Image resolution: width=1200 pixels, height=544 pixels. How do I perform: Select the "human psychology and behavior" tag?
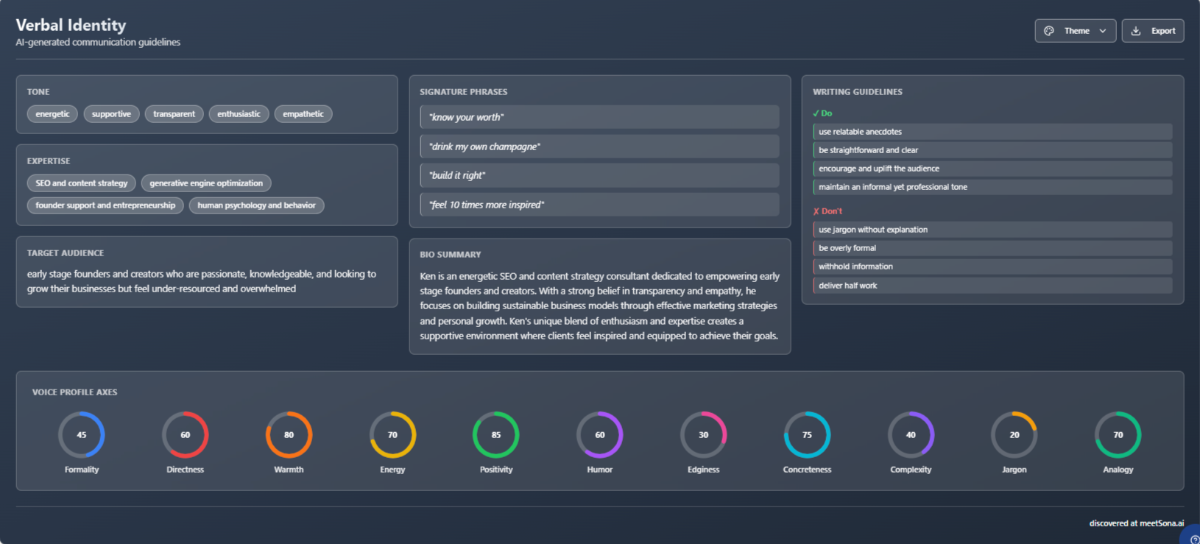[257, 205]
